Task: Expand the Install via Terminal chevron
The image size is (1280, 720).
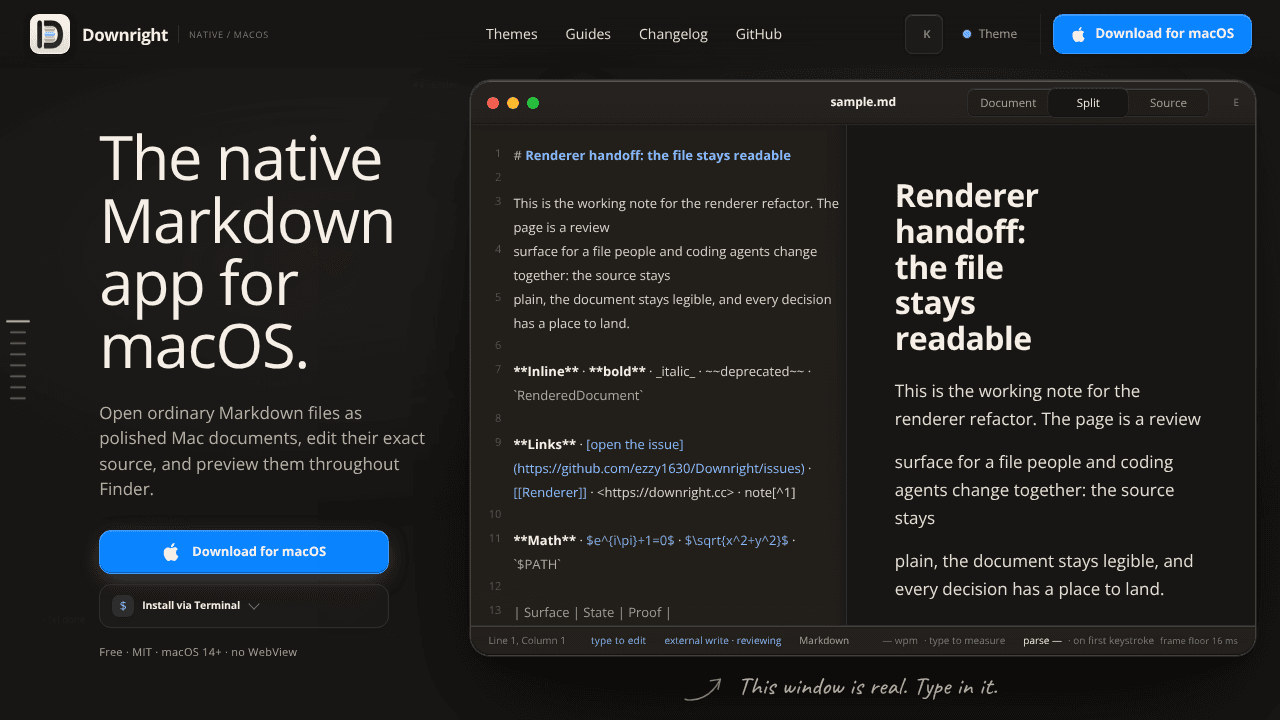Action: (254, 606)
